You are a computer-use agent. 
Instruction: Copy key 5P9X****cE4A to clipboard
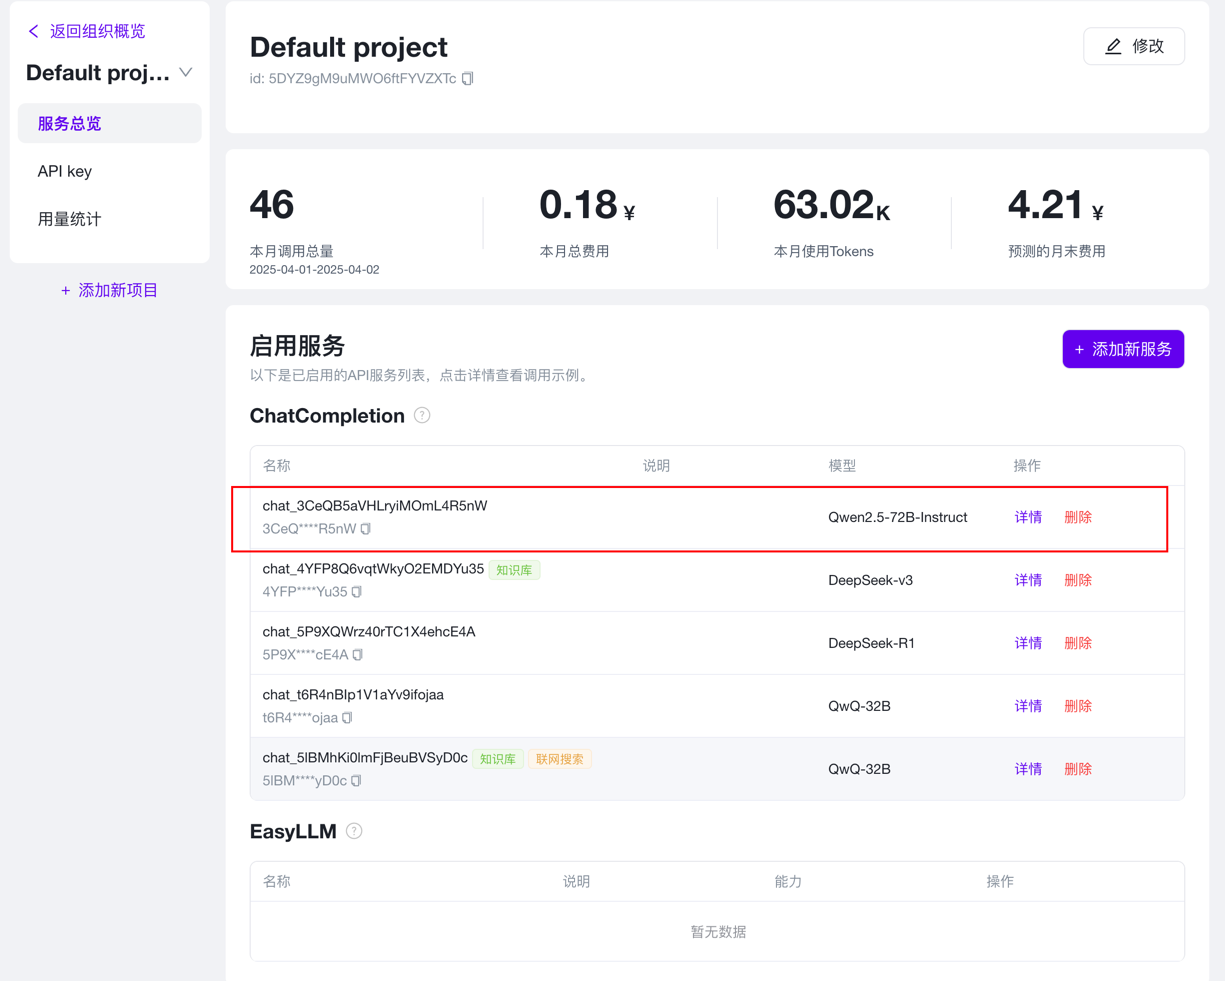tap(358, 655)
